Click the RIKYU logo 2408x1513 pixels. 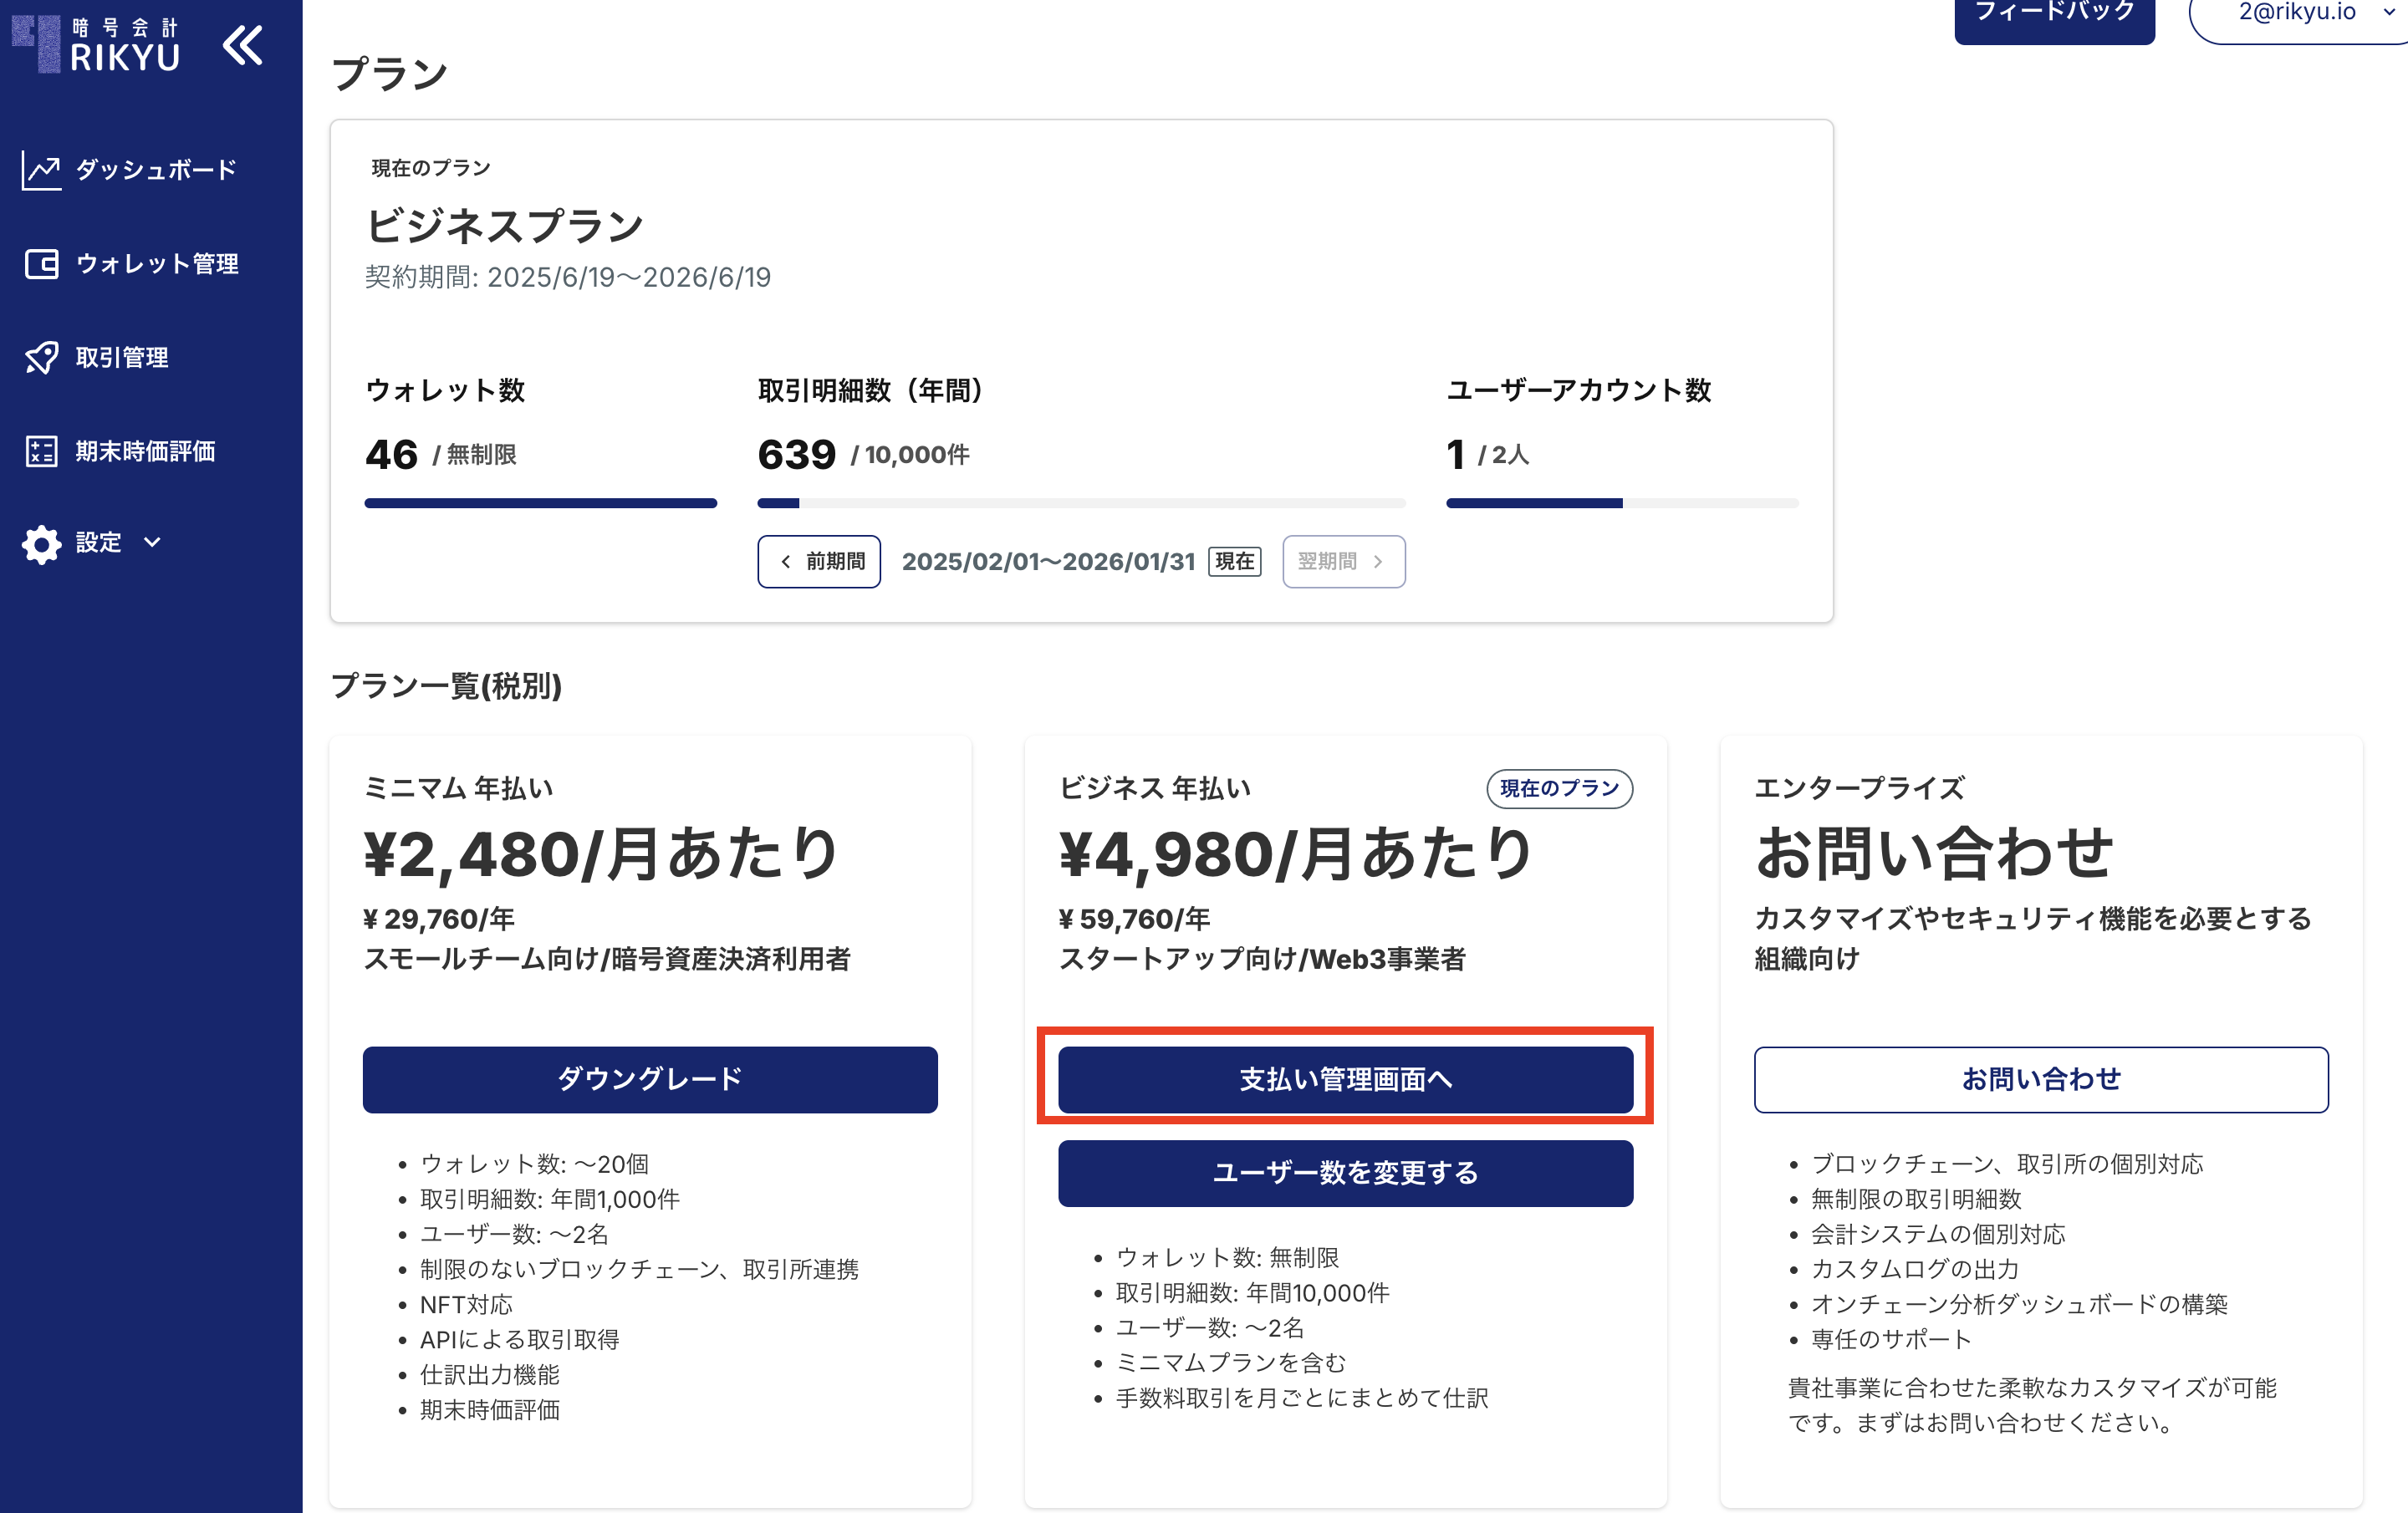click(x=97, y=45)
